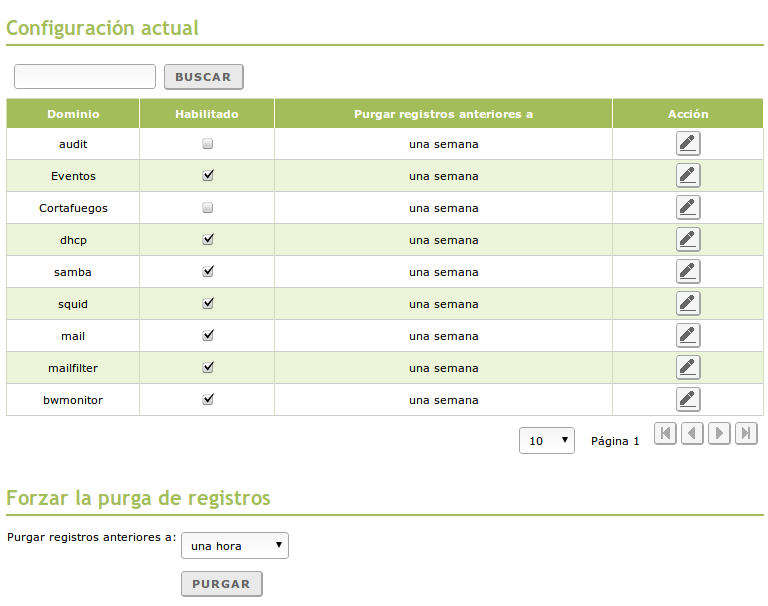The width and height of the screenshot is (768, 606).
Task: Expand the purge period dropdown
Action: click(x=235, y=546)
